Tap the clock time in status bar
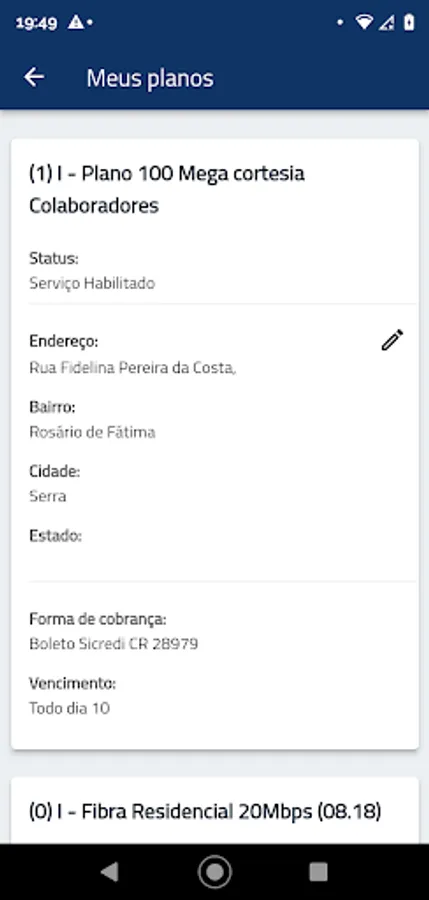Screen dimensions: 429x900 point(37,23)
